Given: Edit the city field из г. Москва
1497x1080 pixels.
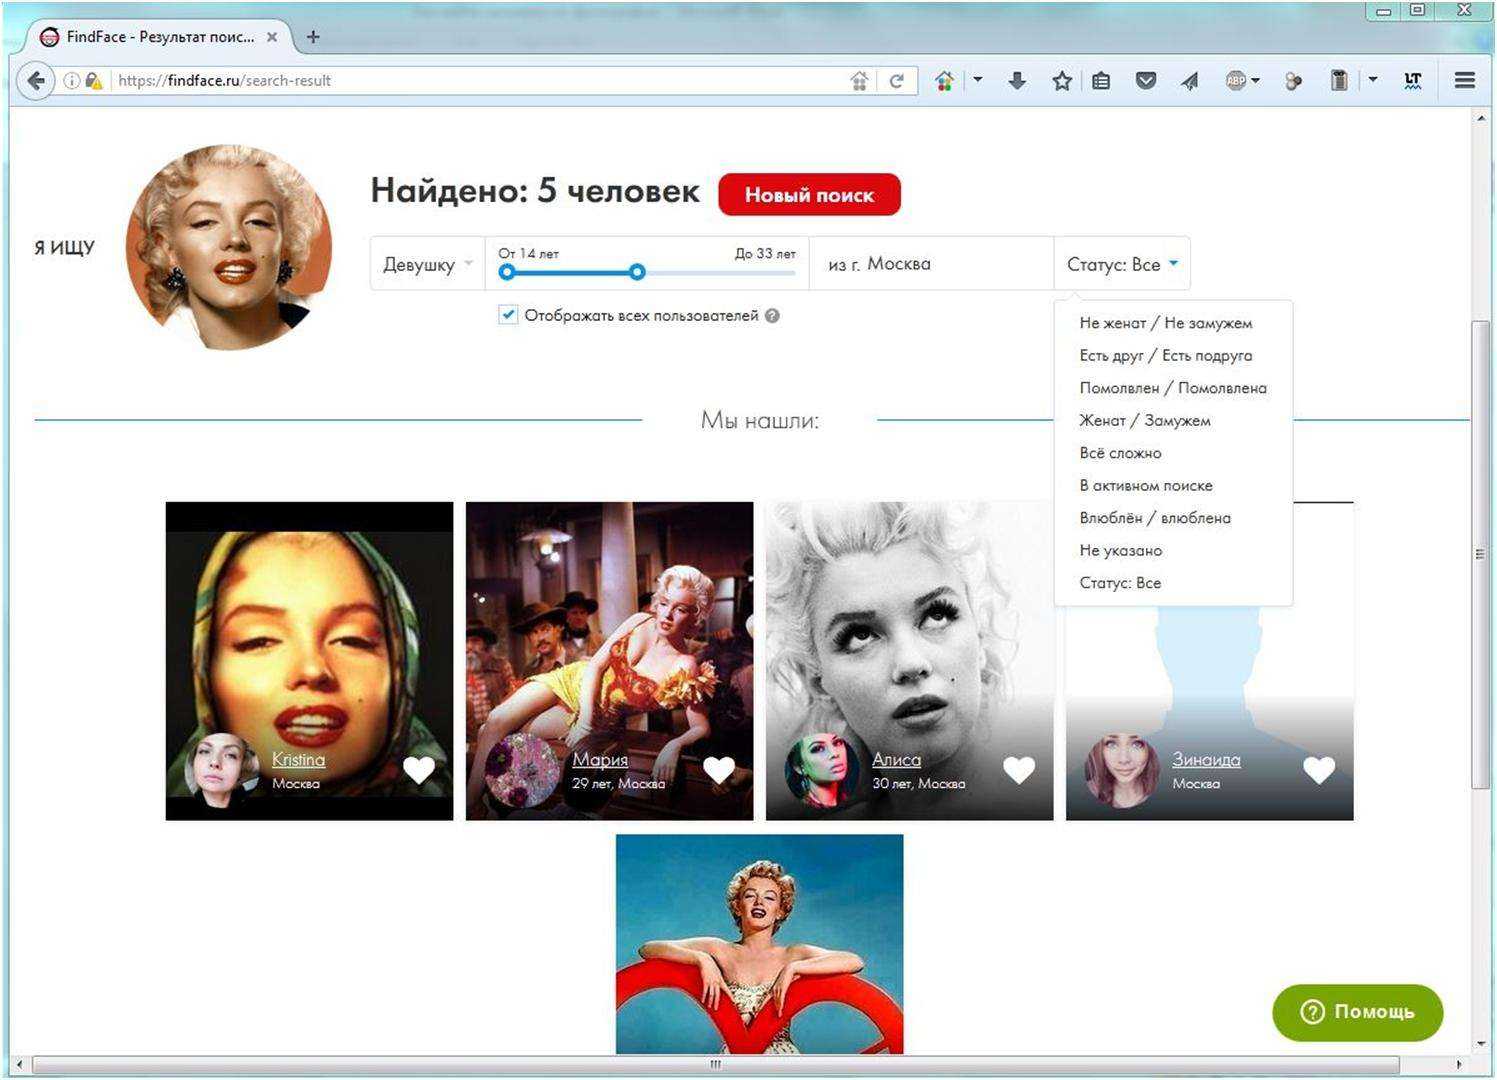Looking at the screenshot, I should (931, 264).
